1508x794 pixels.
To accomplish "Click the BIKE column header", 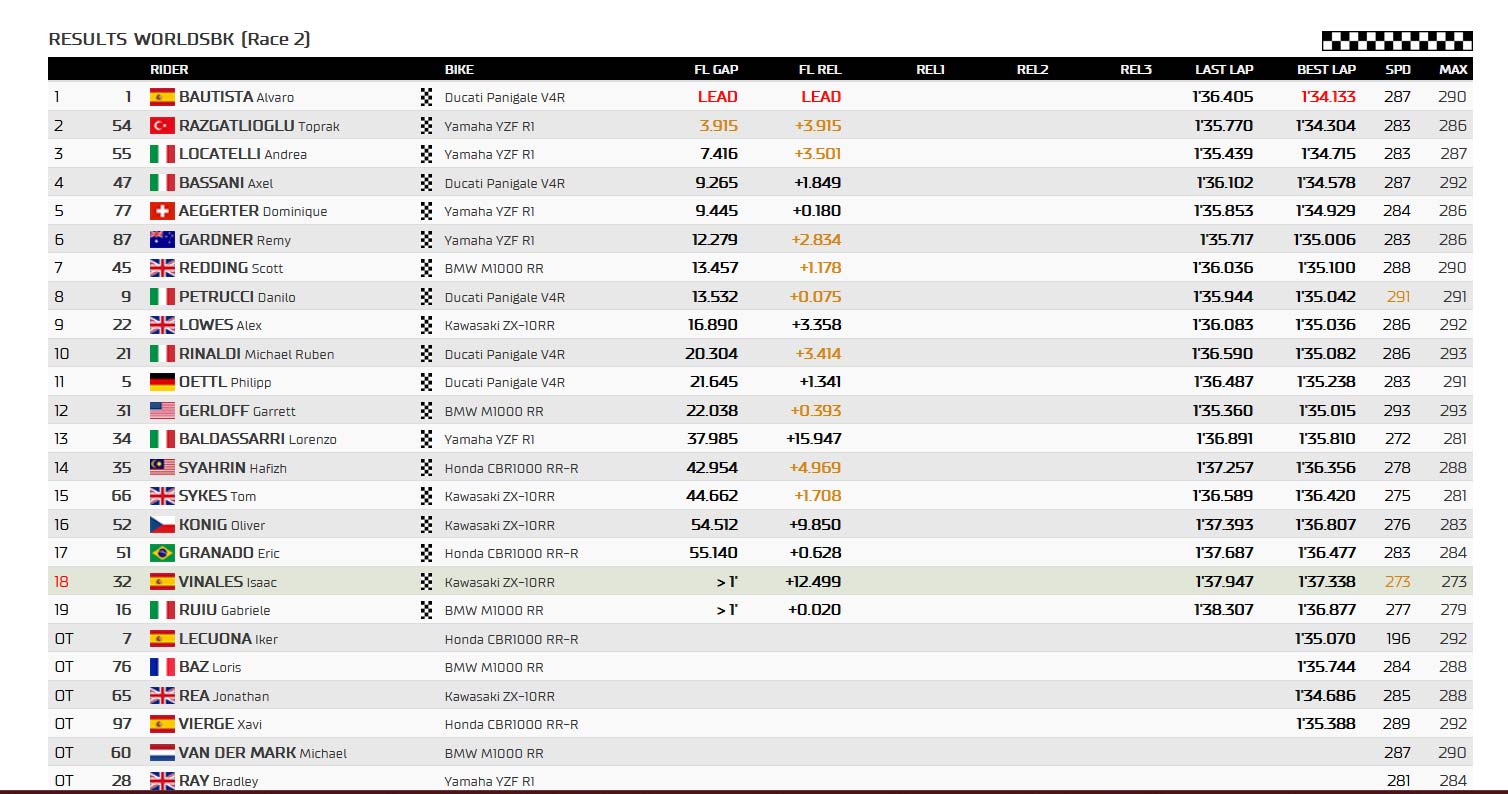I will coord(459,70).
